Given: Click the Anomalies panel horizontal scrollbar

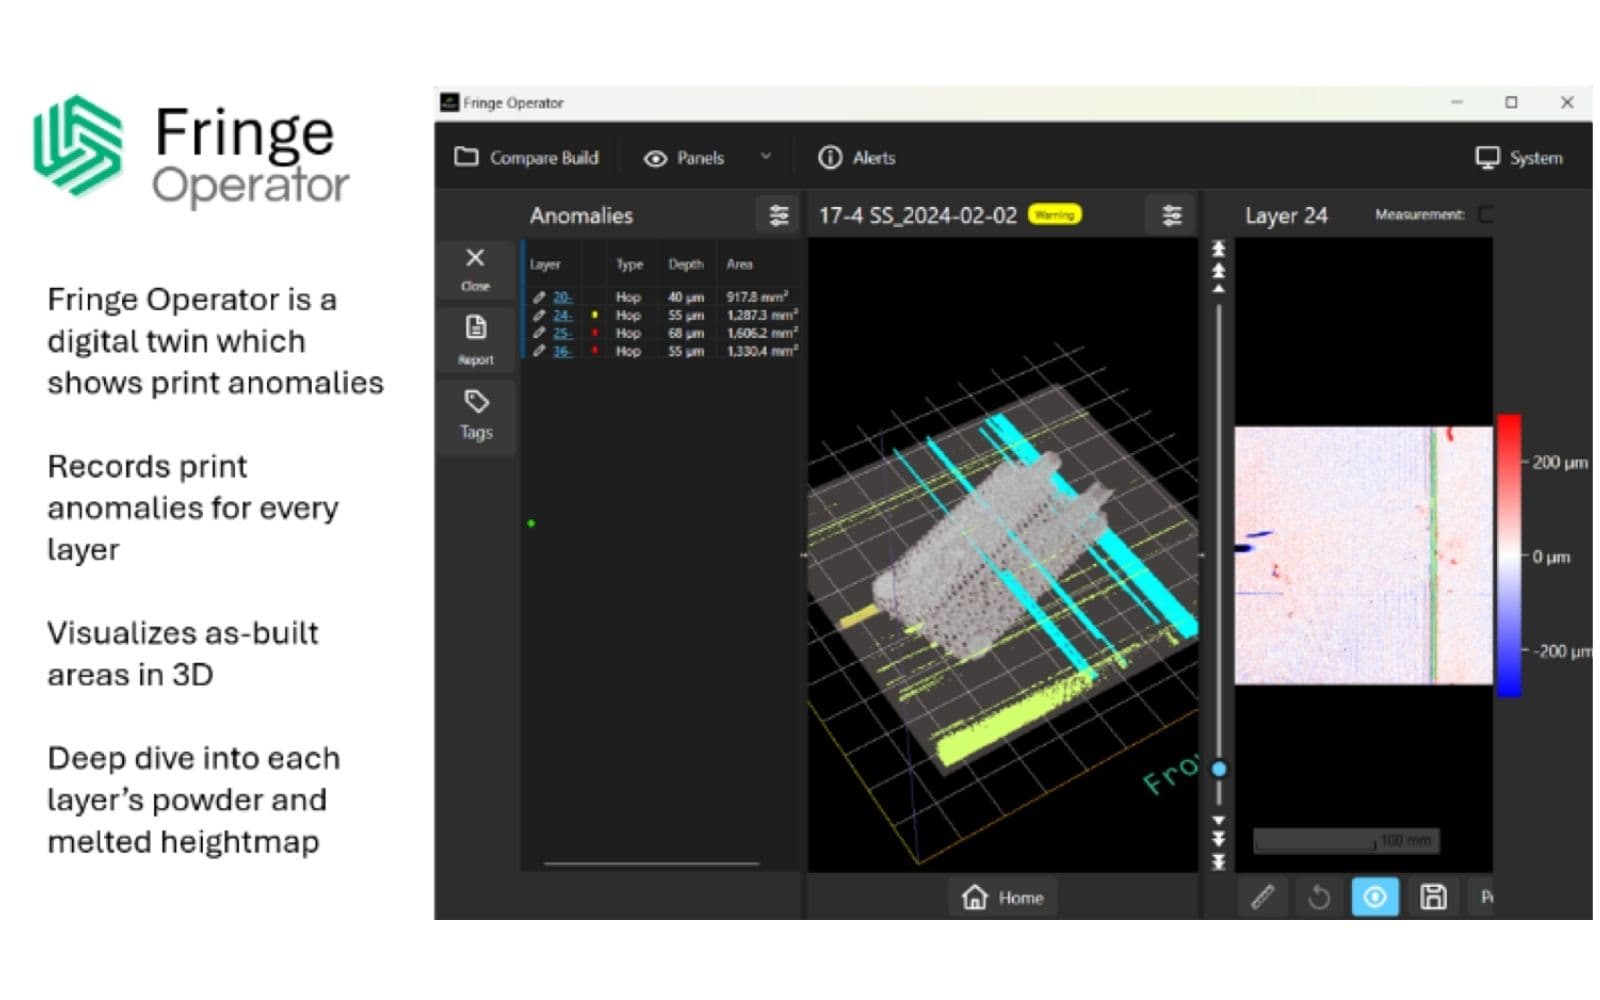Looking at the screenshot, I should (651, 863).
